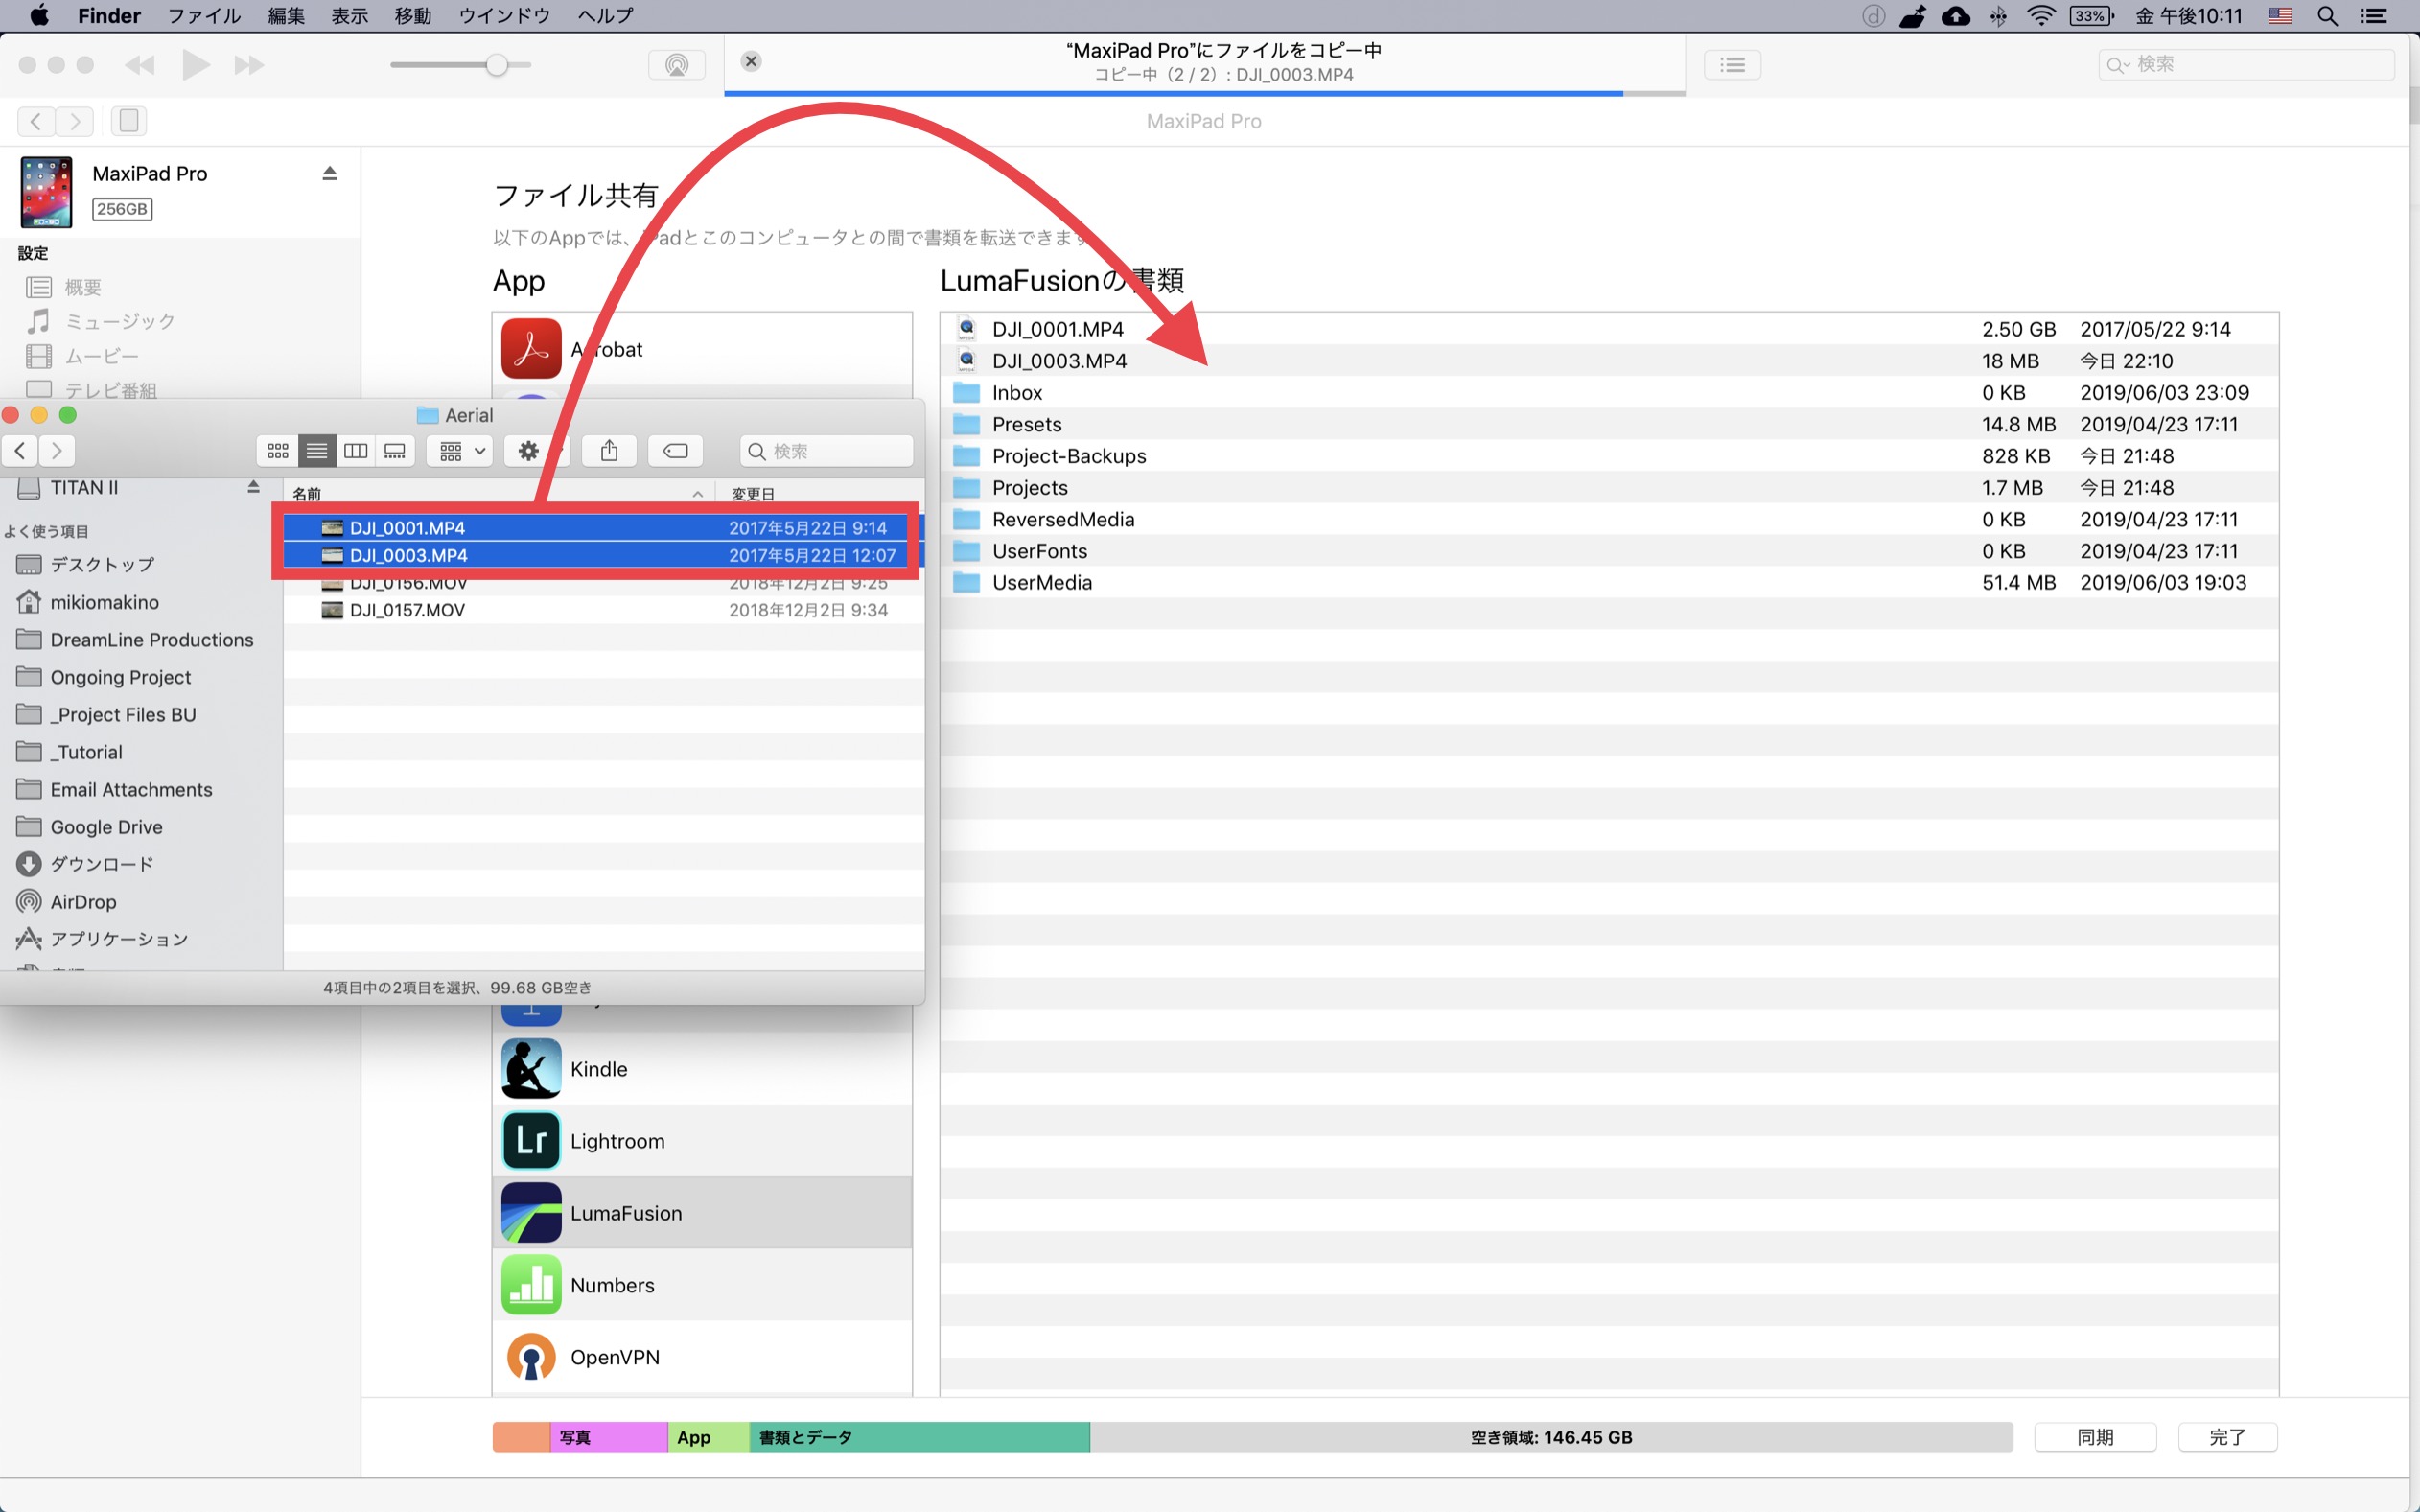Open the ウインドウ menu

[x=504, y=16]
